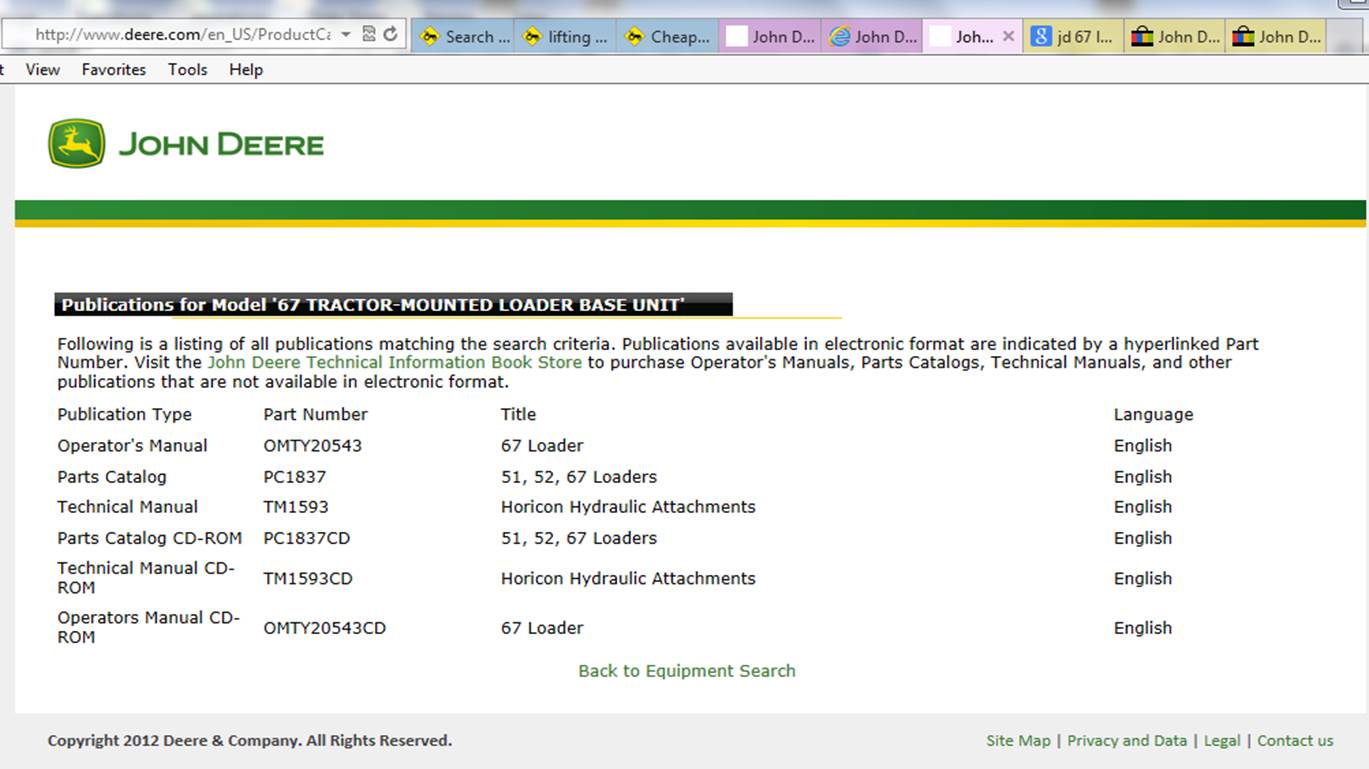Click the 'Language' column header
The width and height of the screenshot is (1369, 769).
1154,415
